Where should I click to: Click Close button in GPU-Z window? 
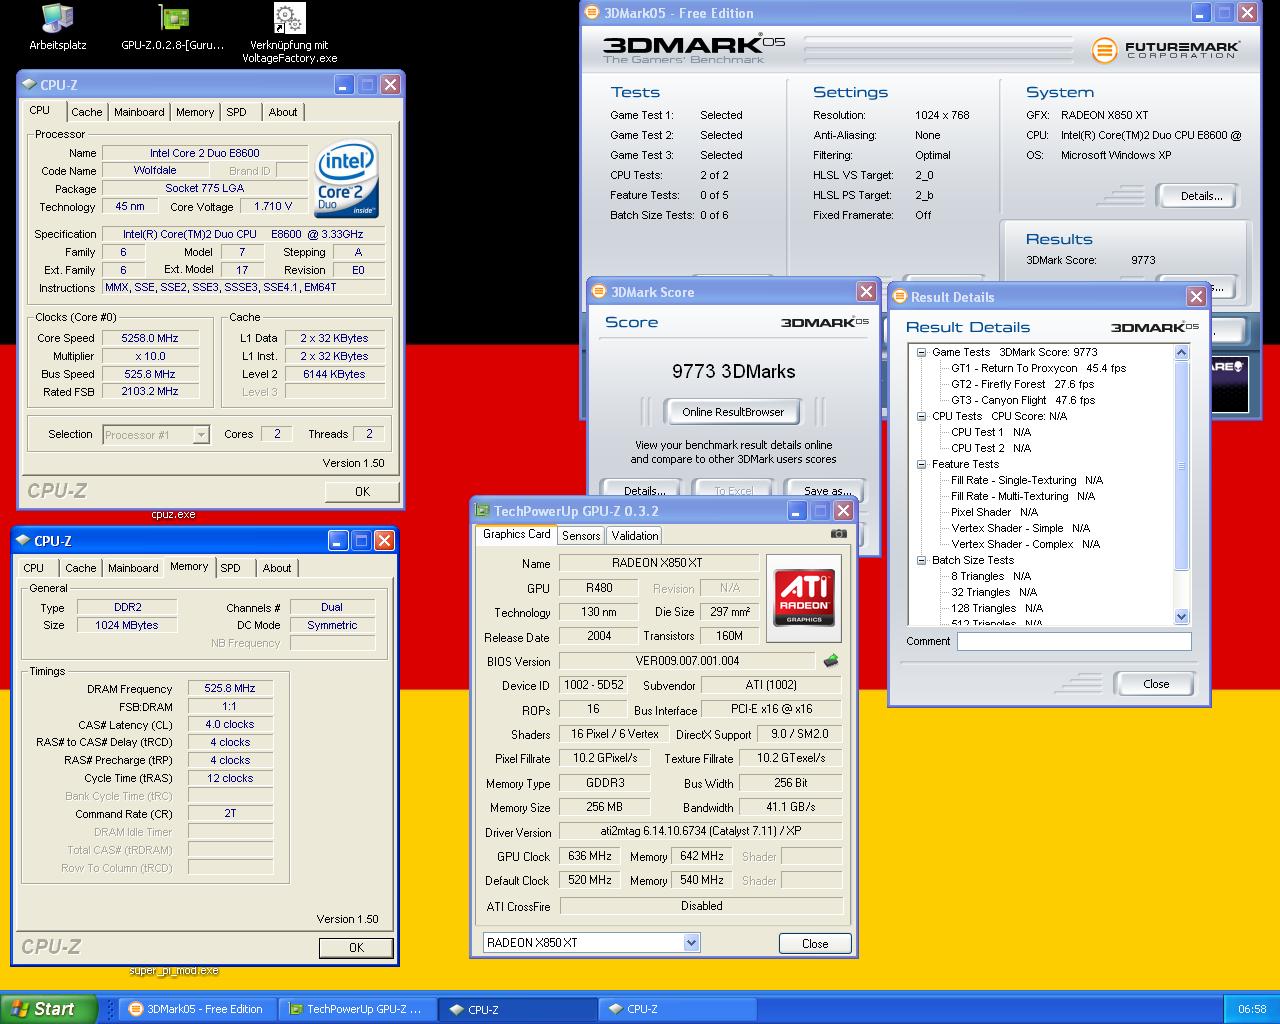coord(815,943)
